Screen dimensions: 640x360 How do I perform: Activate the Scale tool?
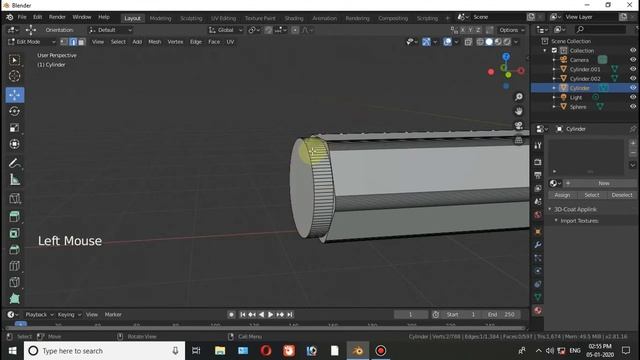14,128
